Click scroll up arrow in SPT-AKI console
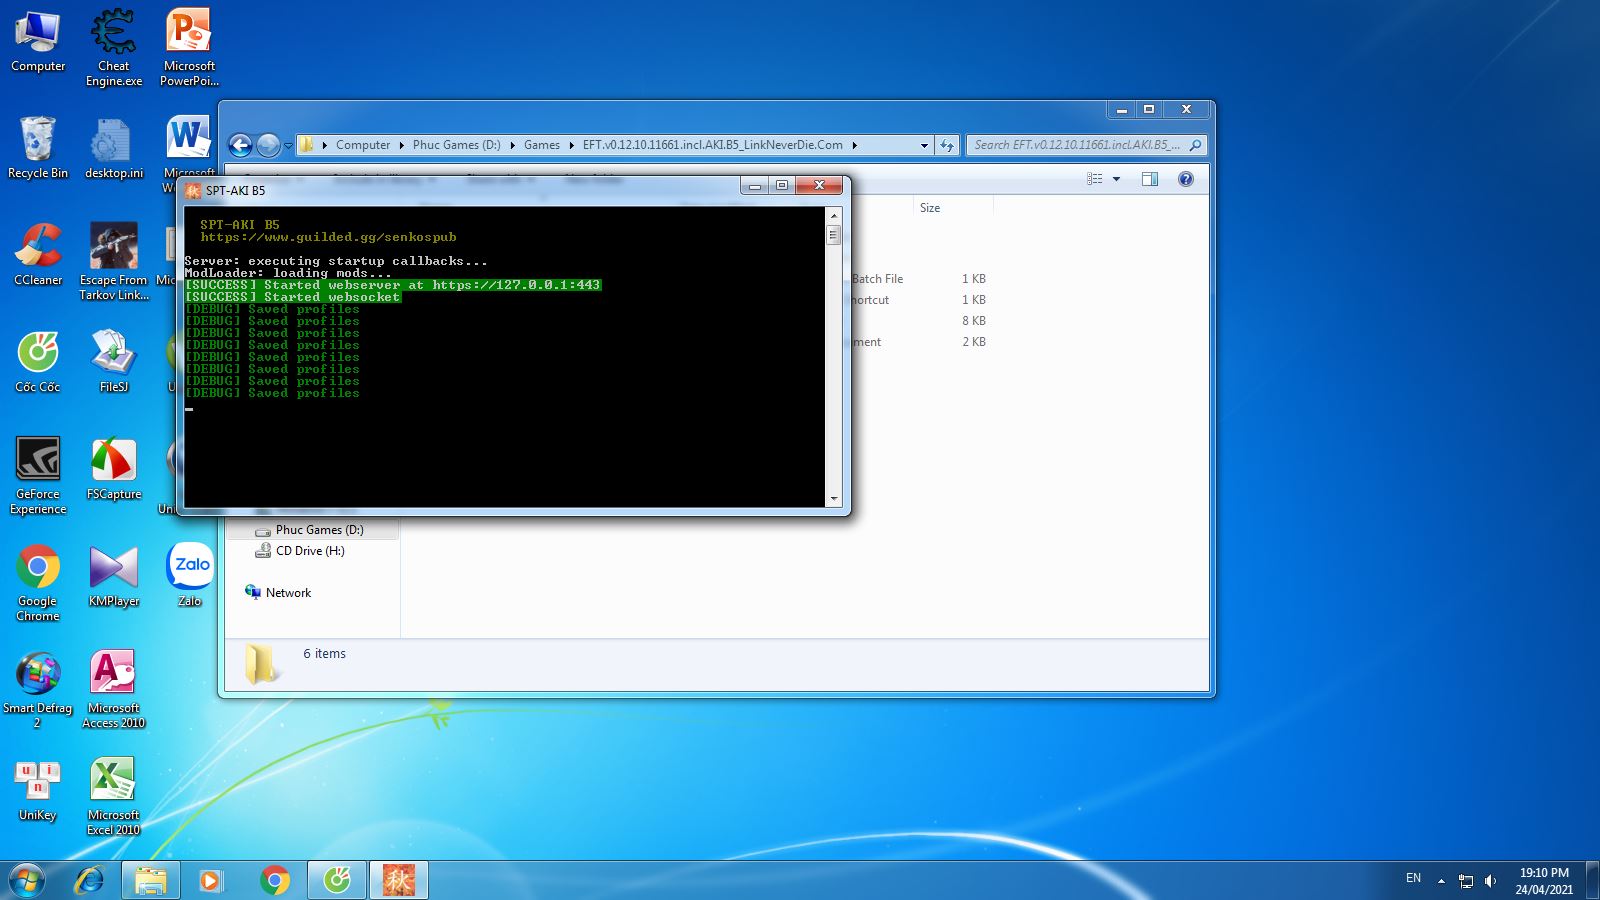This screenshot has height=900, width=1600. 834,215
